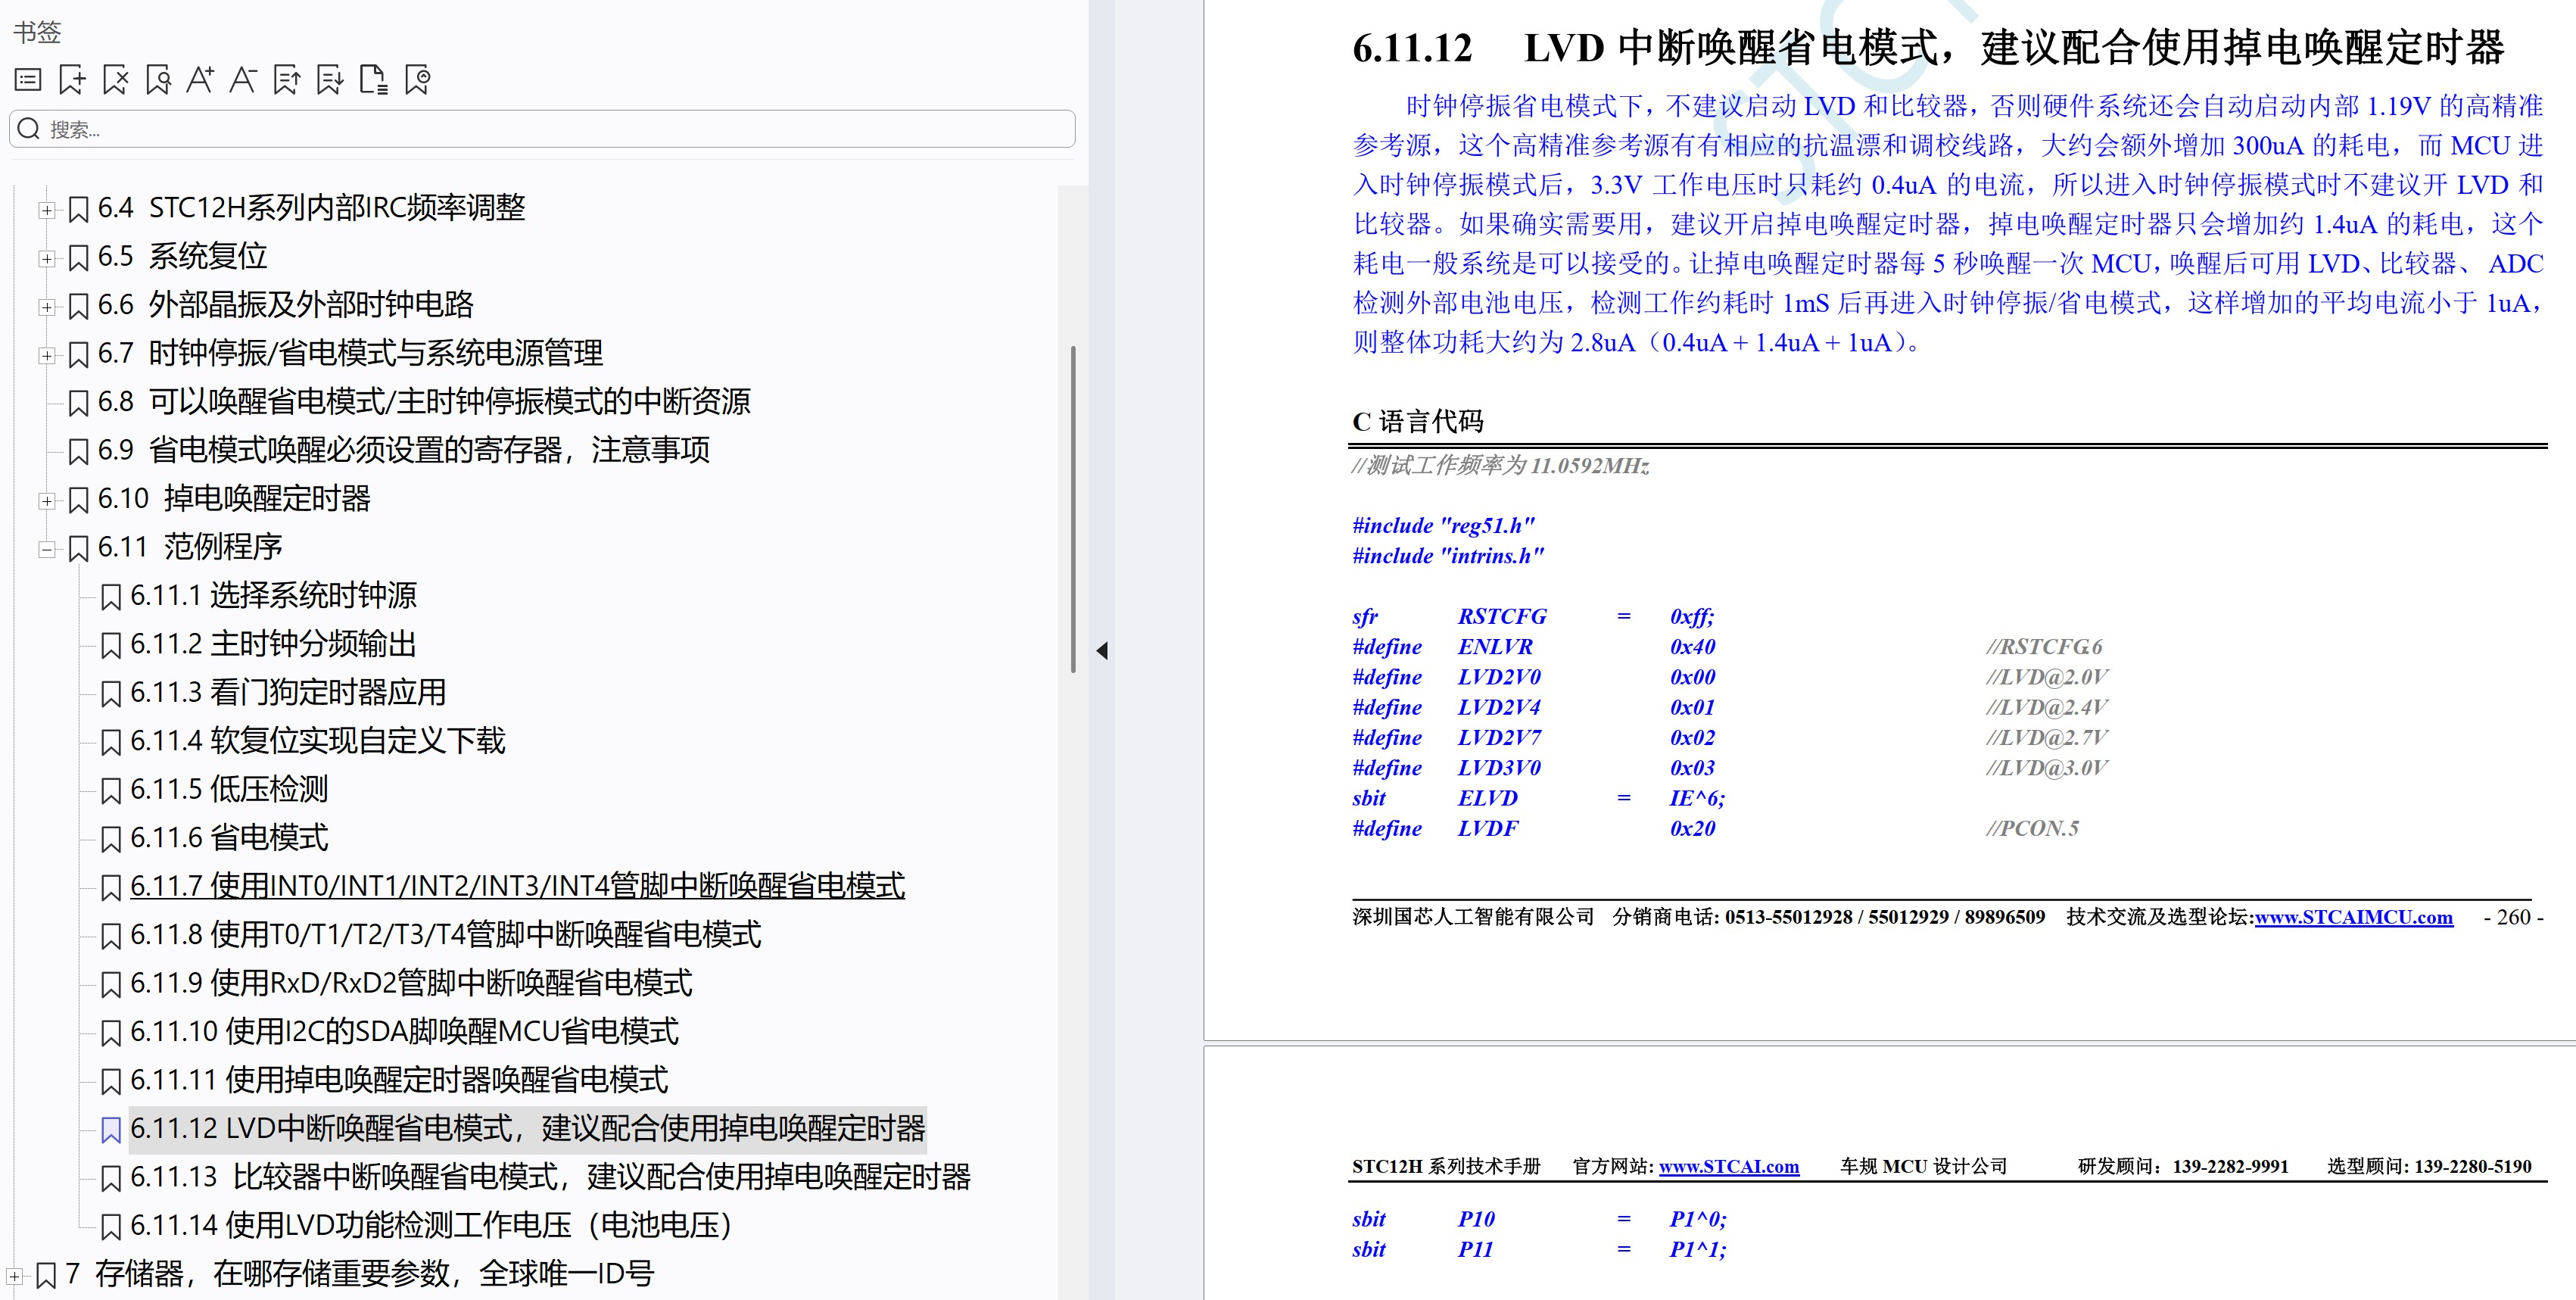
Task: Click the bookmark icon beside 6.11.14 使用LVD功能检测工作电压
Action: click(x=111, y=1227)
